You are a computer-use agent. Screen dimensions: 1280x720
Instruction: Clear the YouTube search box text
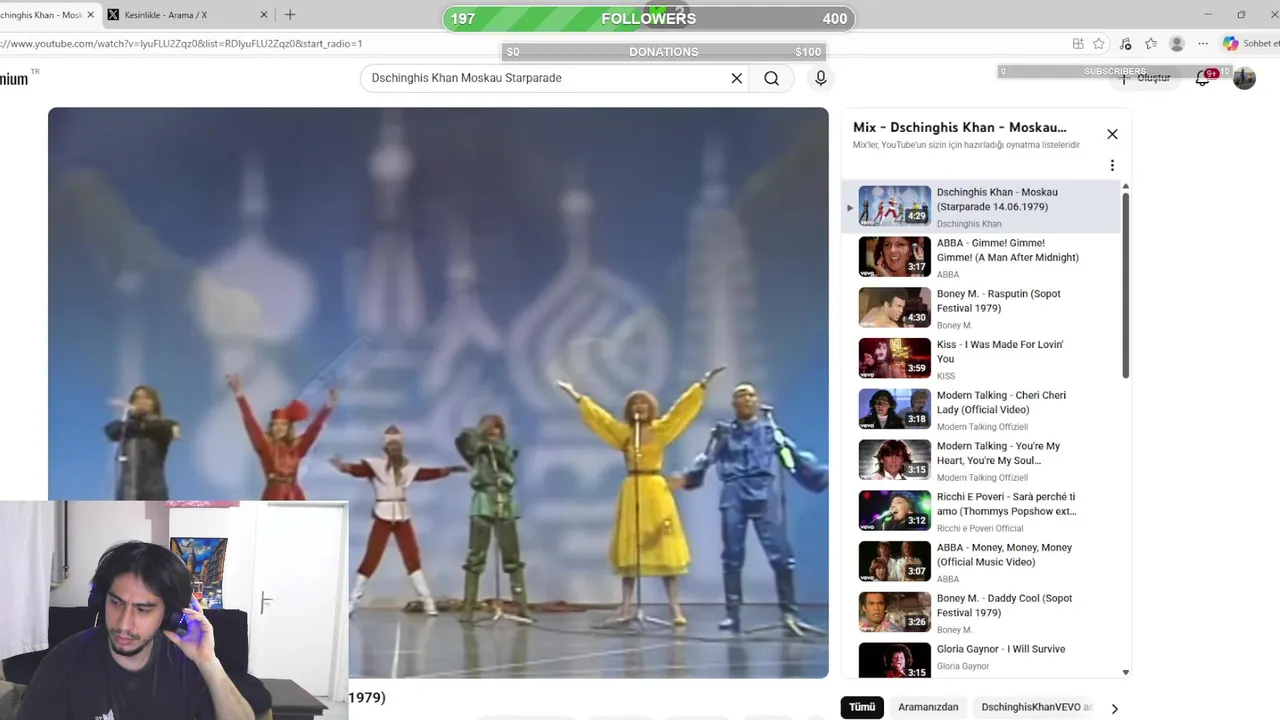pyautogui.click(x=737, y=78)
